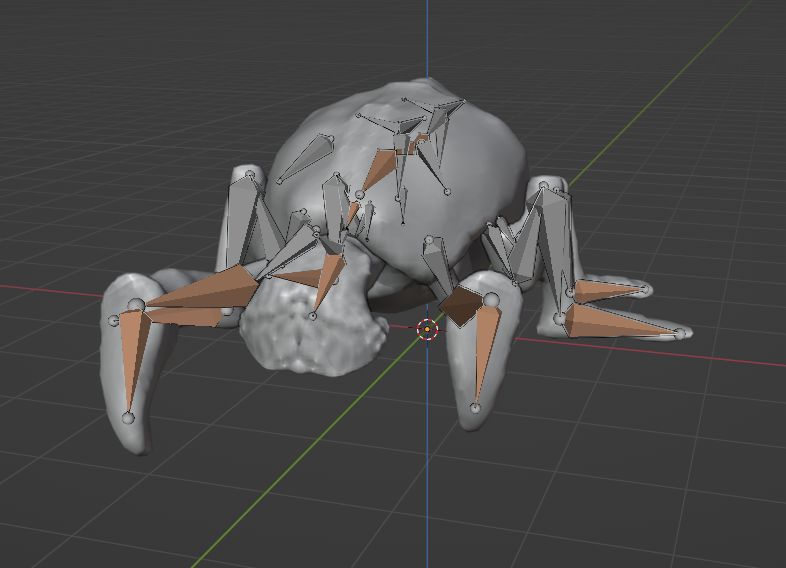Select the orange bone pointing down onto the head
The width and height of the screenshot is (786, 568).
pyautogui.click(x=328, y=282)
